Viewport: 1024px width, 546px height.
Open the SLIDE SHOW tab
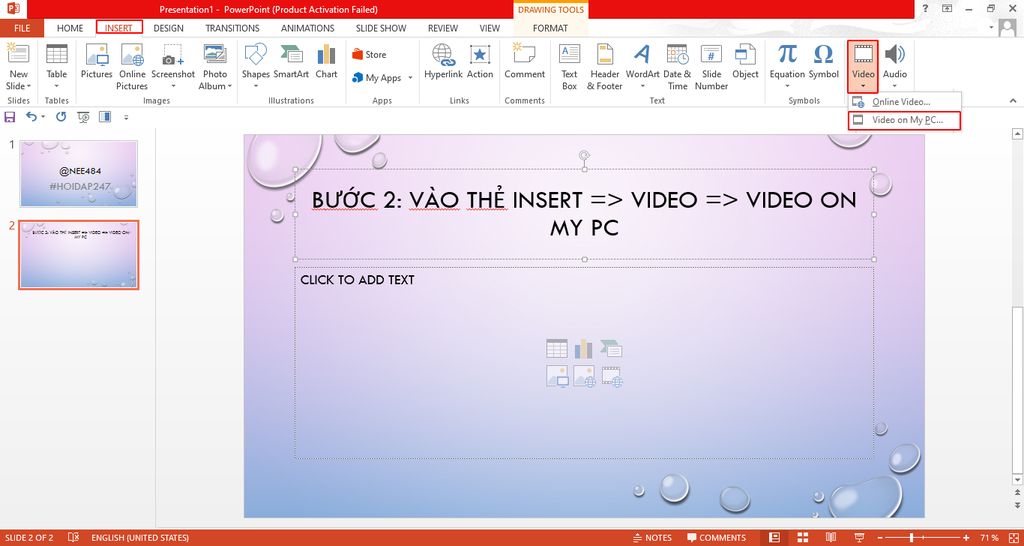pos(381,28)
